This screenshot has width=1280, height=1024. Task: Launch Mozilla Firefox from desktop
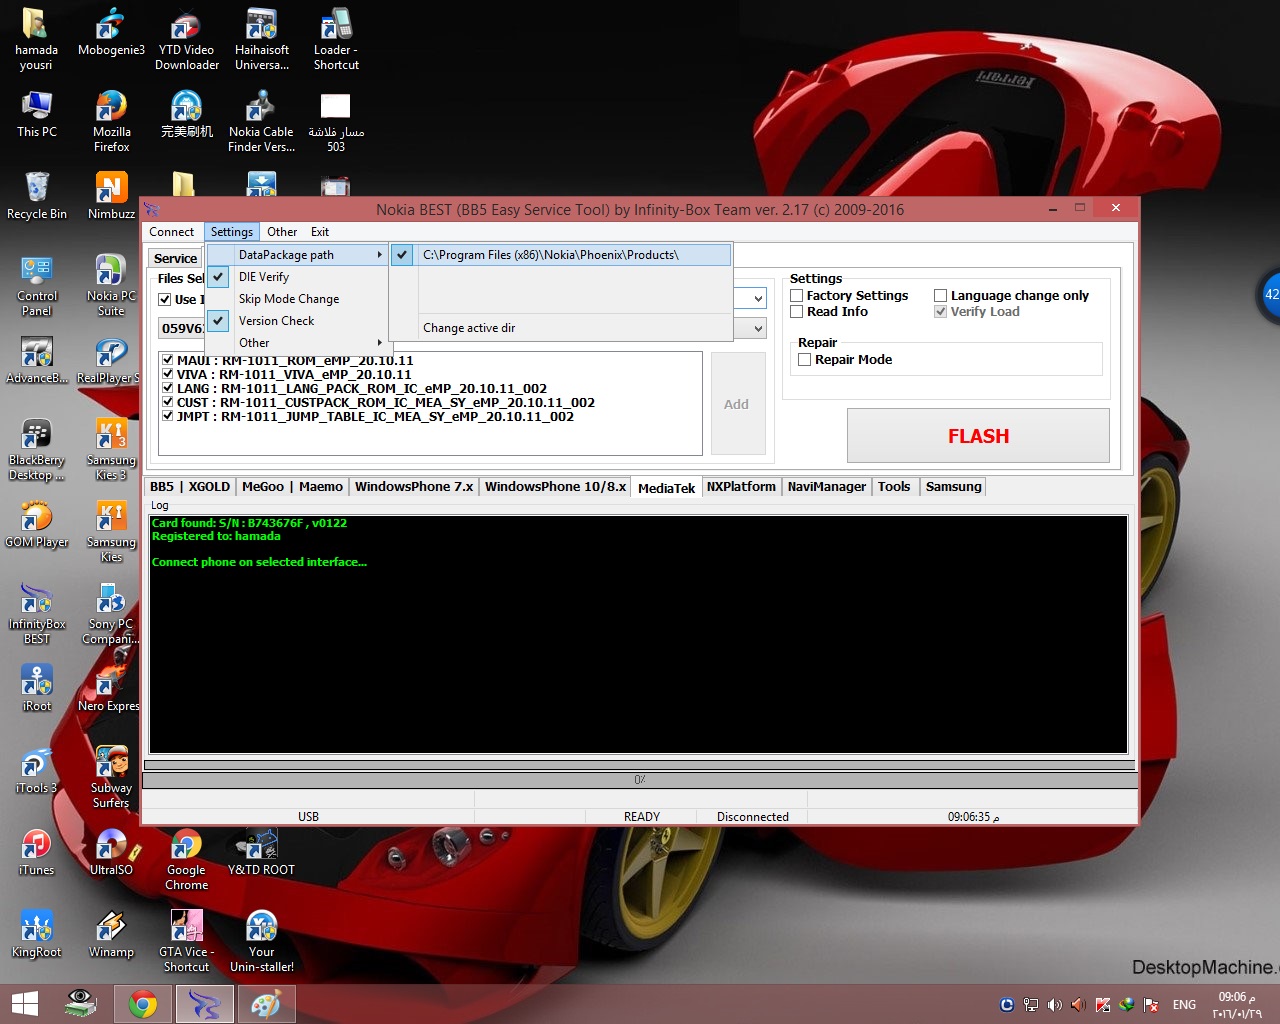(x=111, y=121)
